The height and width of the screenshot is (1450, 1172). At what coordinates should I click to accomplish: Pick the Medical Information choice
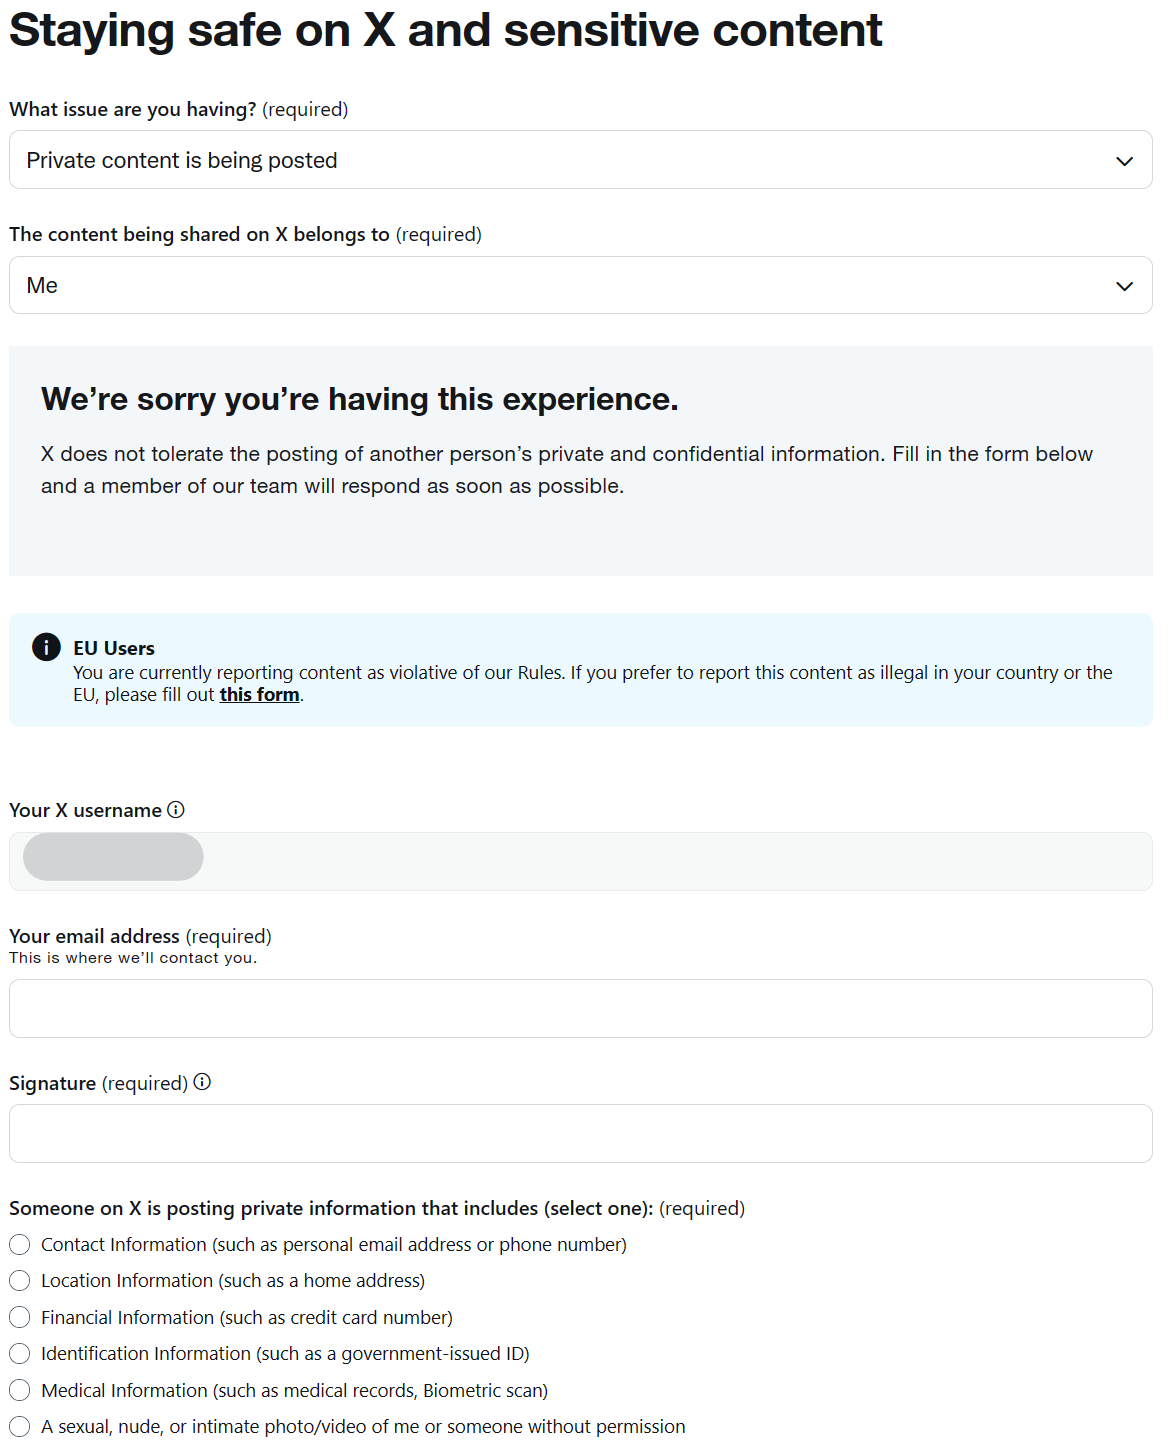pyautogui.click(x=19, y=1390)
